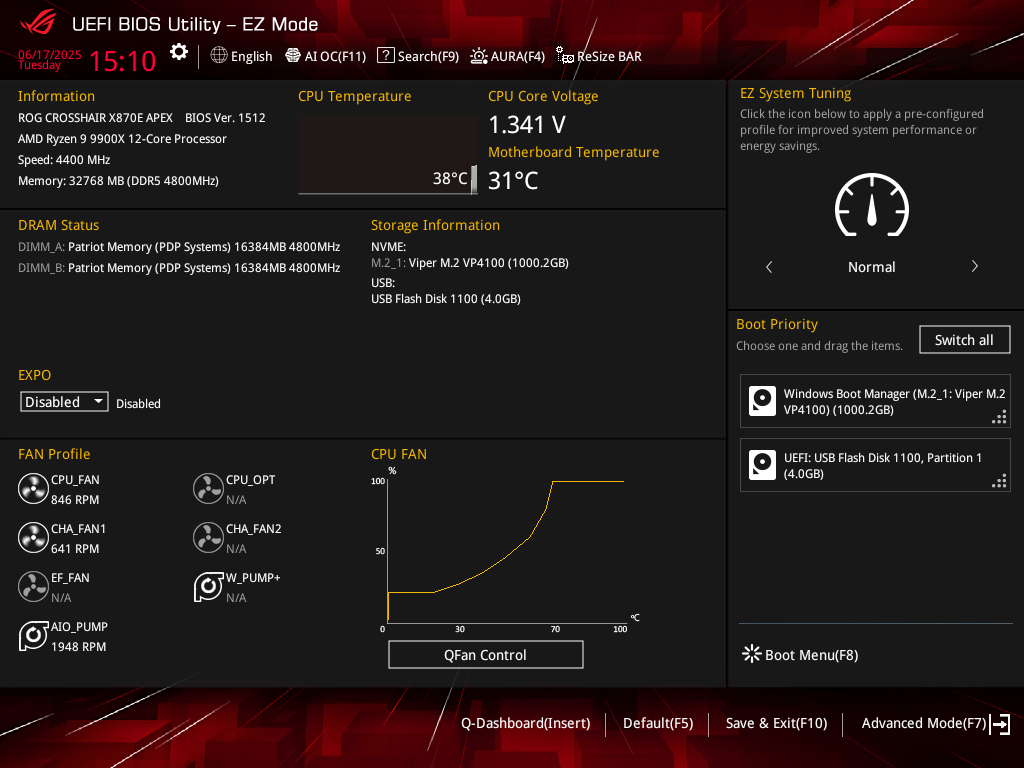
Task: Click the 15:10 clock display
Action: (123, 61)
